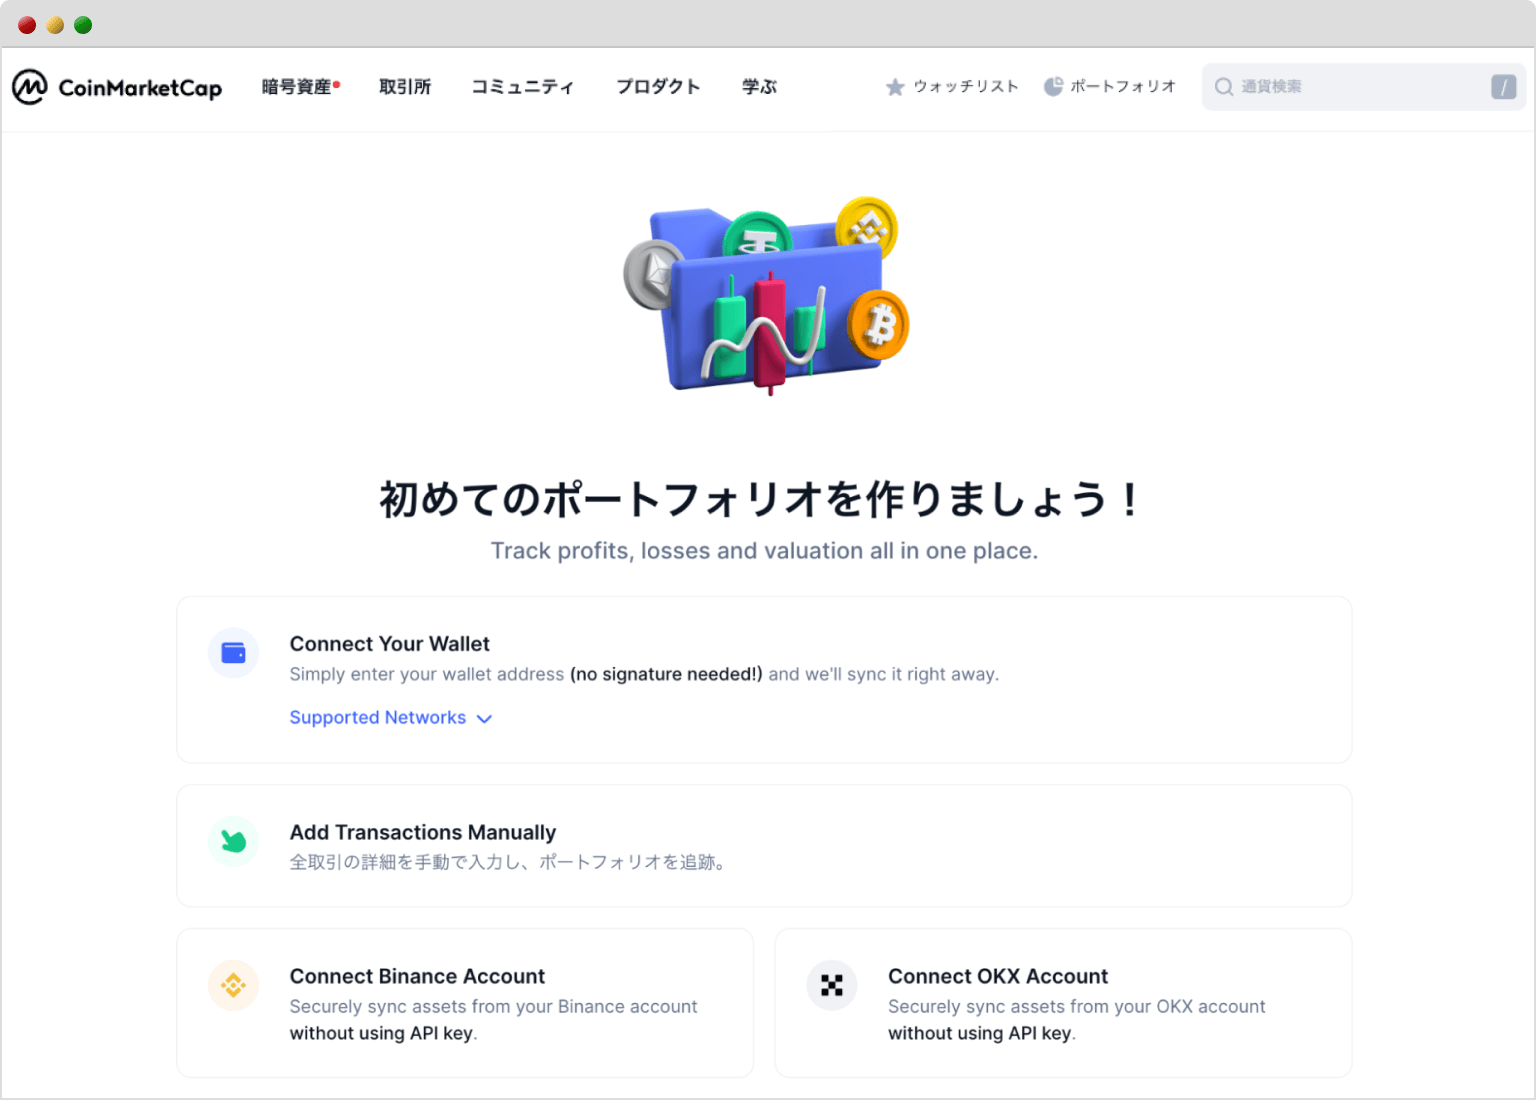Click the wallet icon of Connect Your Wallet
The image size is (1536, 1100).
pyautogui.click(x=234, y=653)
